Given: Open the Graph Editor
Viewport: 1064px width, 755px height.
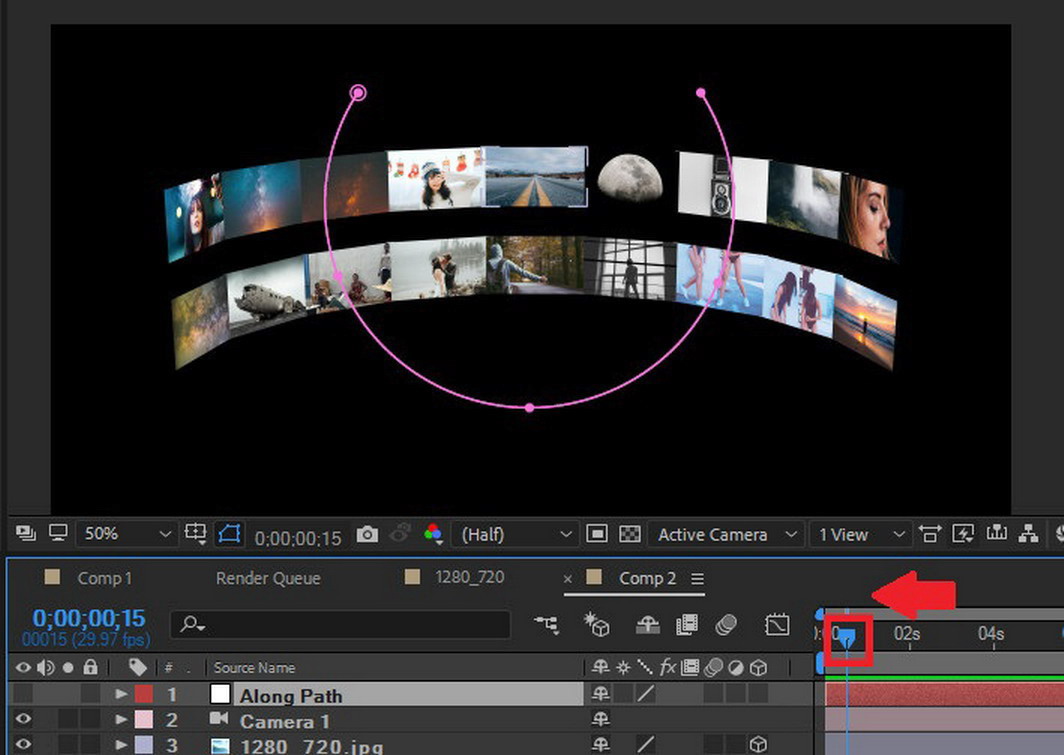Looking at the screenshot, I should coord(777,625).
